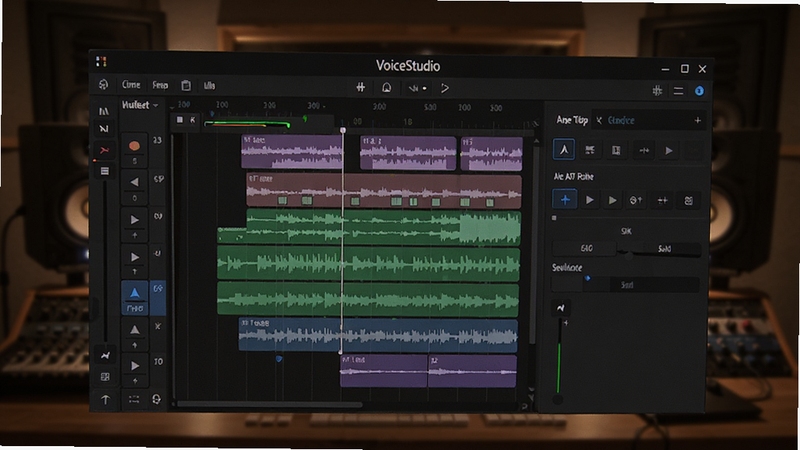Click the blue handle on the Seuliace slider
The height and width of the screenshot is (450, 800).
[x=588, y=279]
